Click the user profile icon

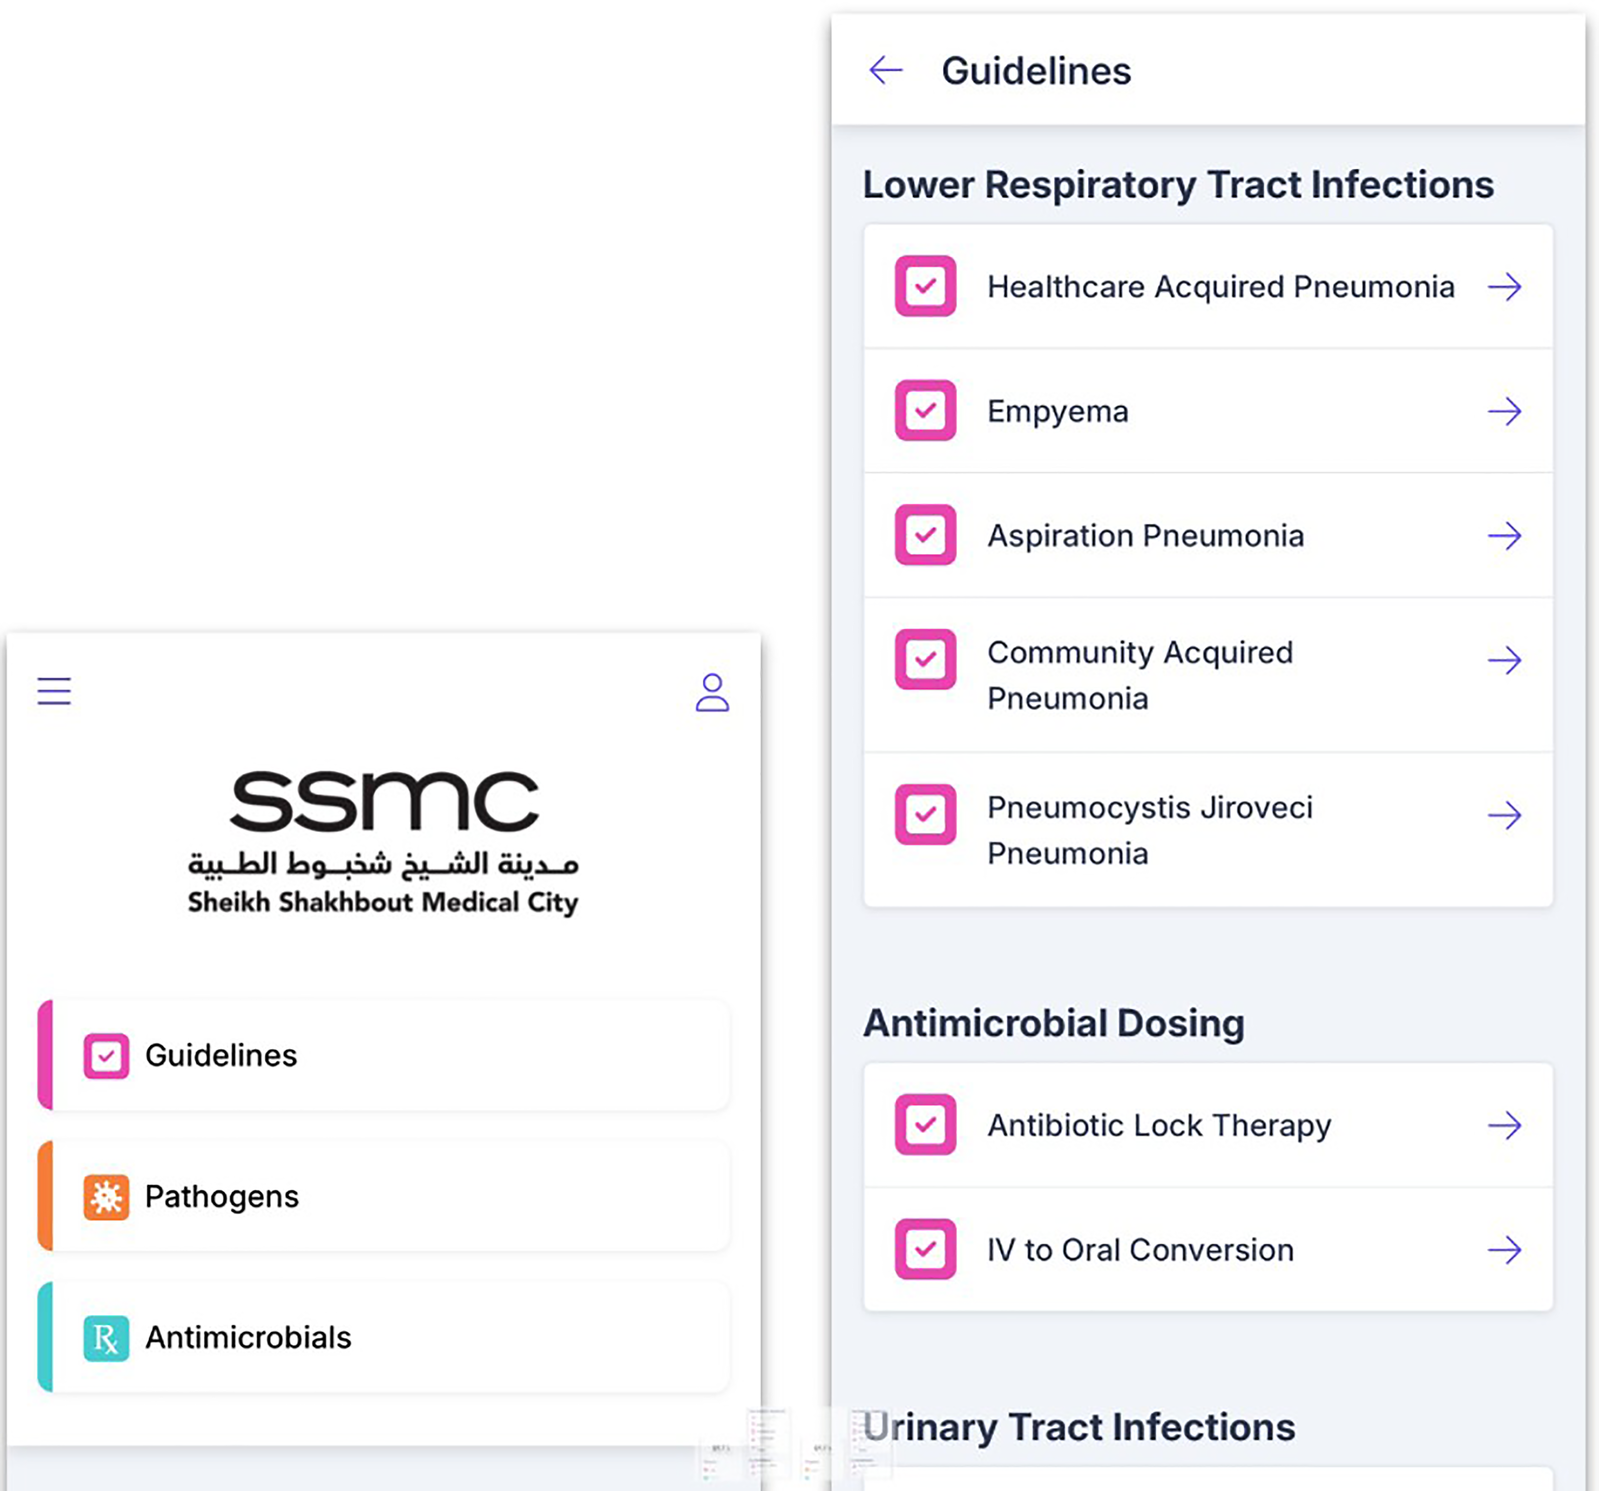coord(712,693)
